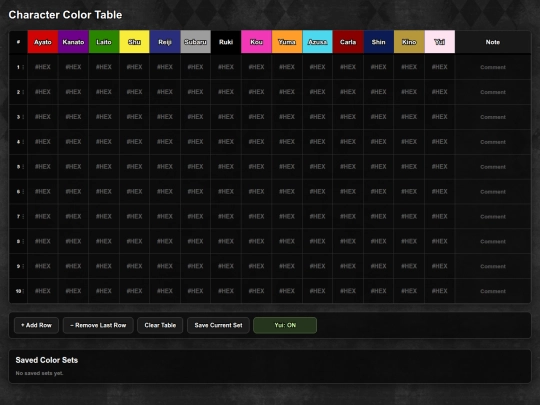Viewport: 540px width, 405px height.
Task: Focus row 1 Carla #HEX field
Action: click(x=348, y=67)
